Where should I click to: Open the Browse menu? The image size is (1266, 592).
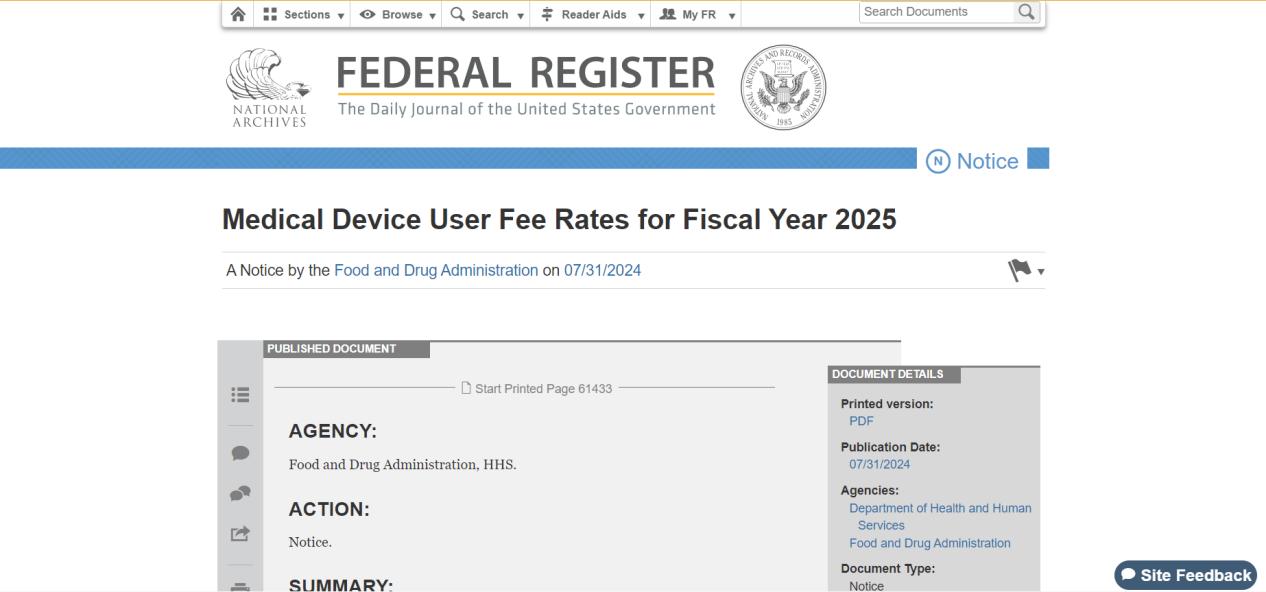(x=397, y=14)
